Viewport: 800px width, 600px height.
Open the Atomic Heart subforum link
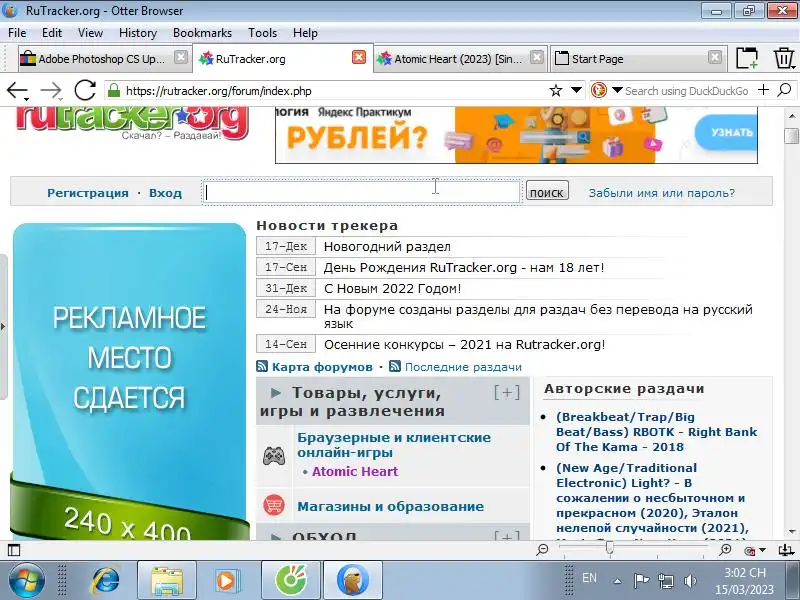(x=355, y=471)
